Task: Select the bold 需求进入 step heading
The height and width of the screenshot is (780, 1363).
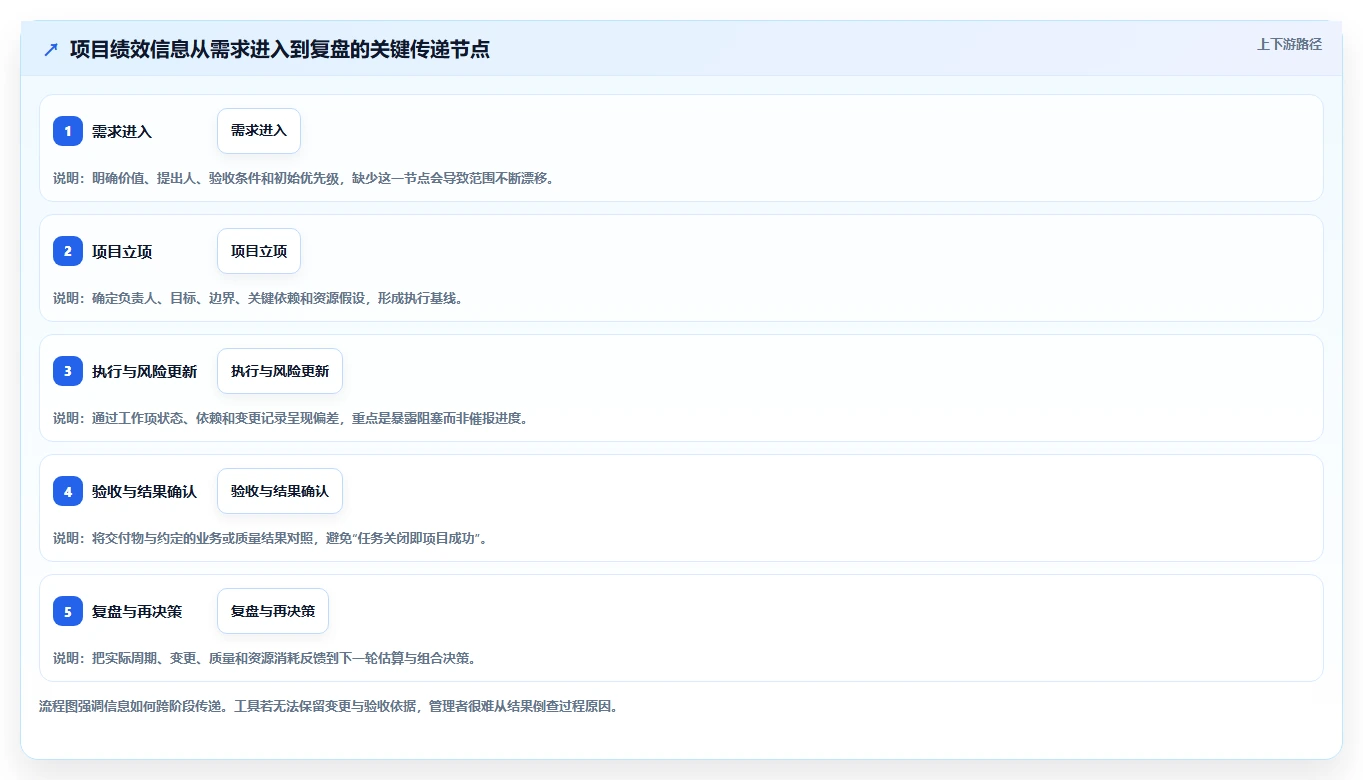Action: (122, 132)
